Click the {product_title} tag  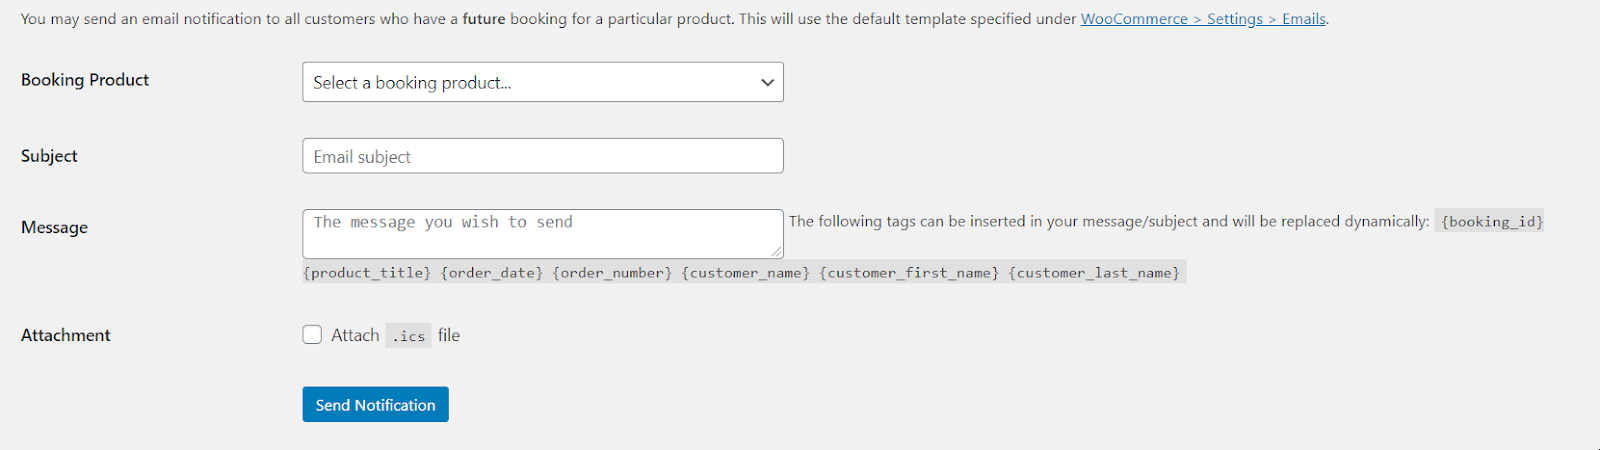pyautogui.click(x=367, y=273)
